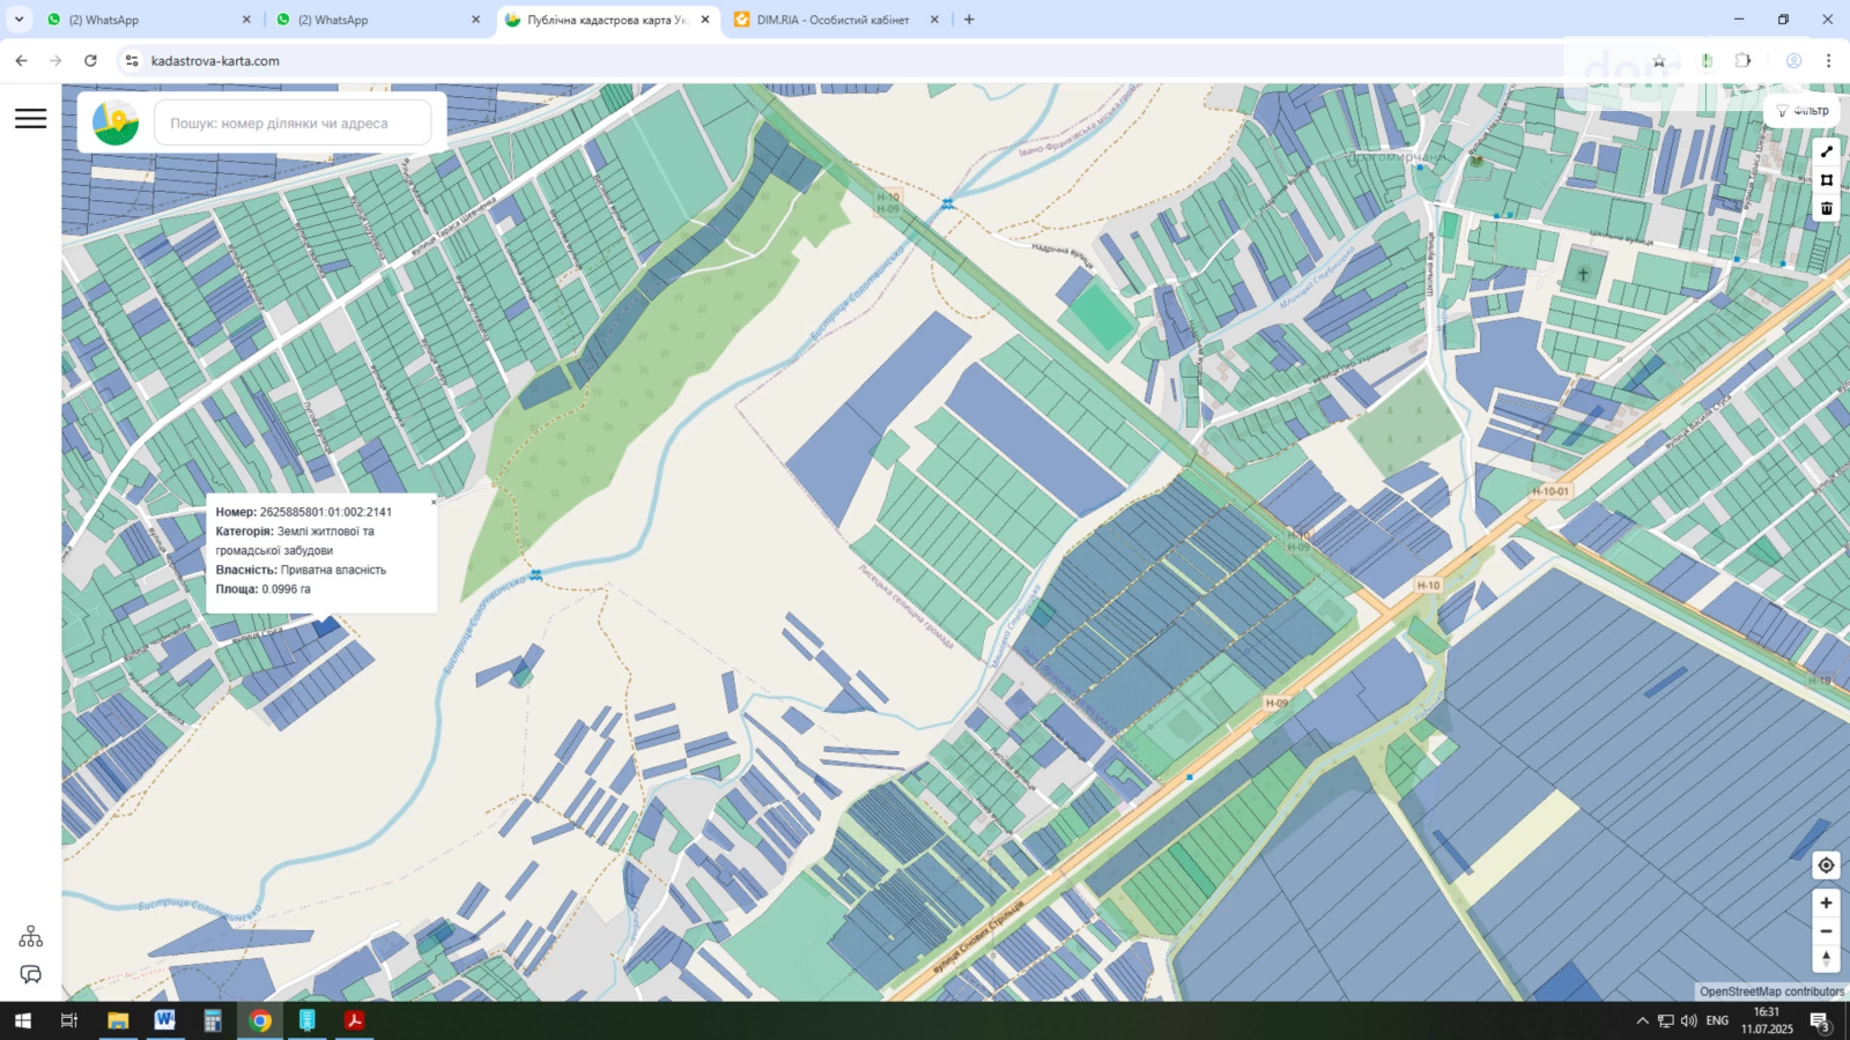Click the trash icon to delete drawings
This screenshot has height=1040, width=1850.
pyautogui.click(x=1826, y=208)
